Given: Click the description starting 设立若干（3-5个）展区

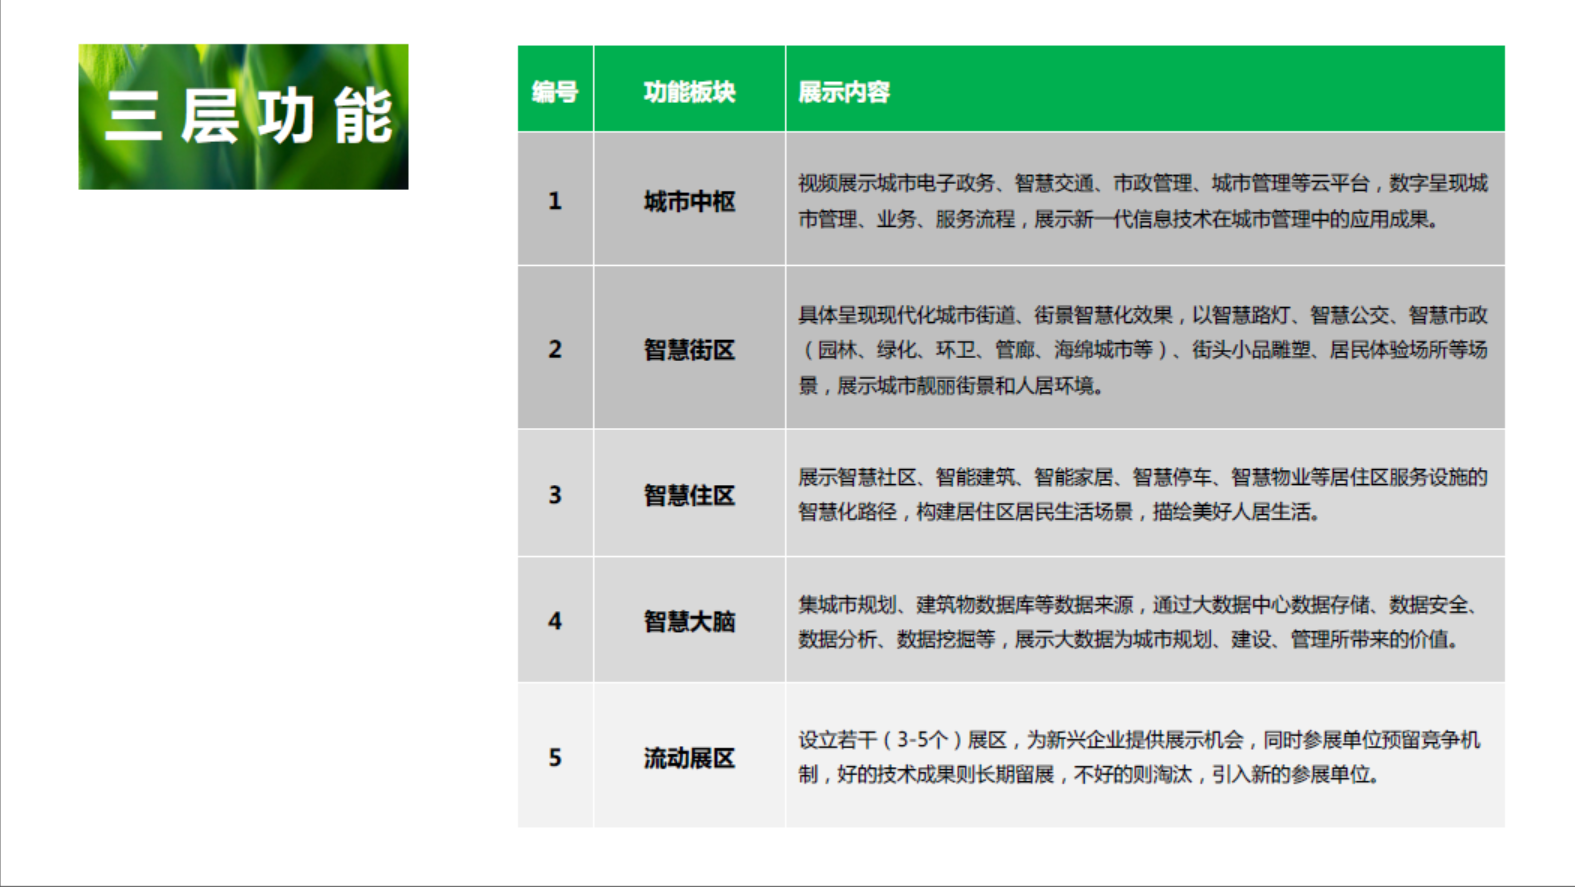Looking at the screenshot, I should (1145, 755).
